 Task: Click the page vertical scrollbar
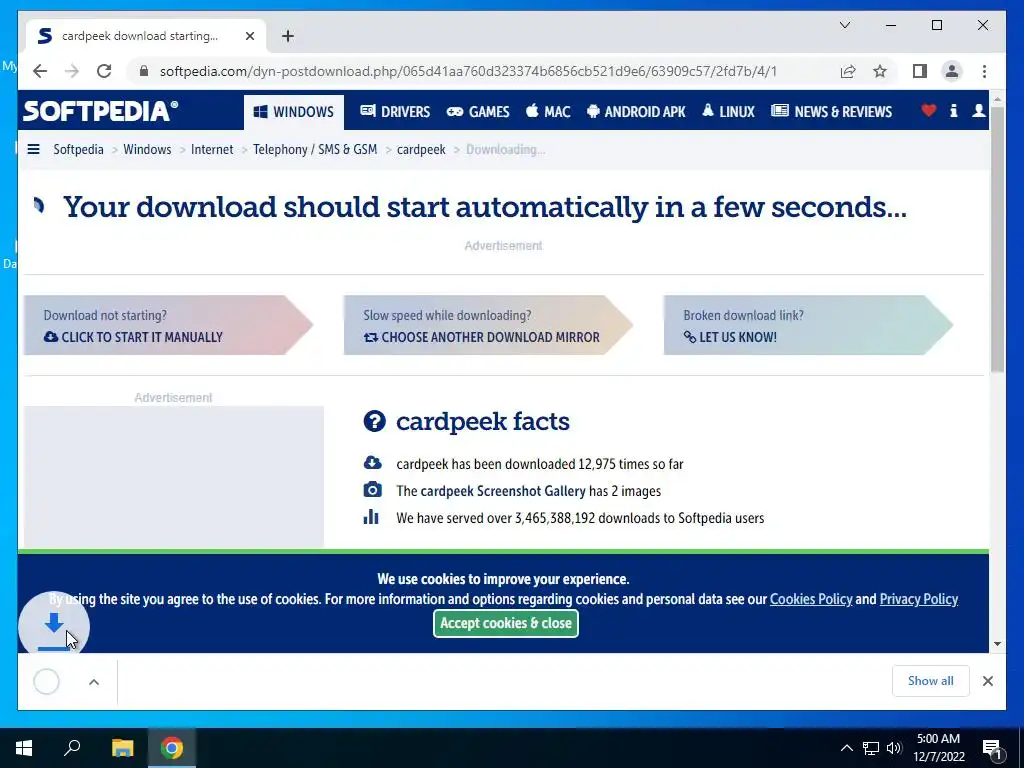pyautogui.click(x=997, y=239)
